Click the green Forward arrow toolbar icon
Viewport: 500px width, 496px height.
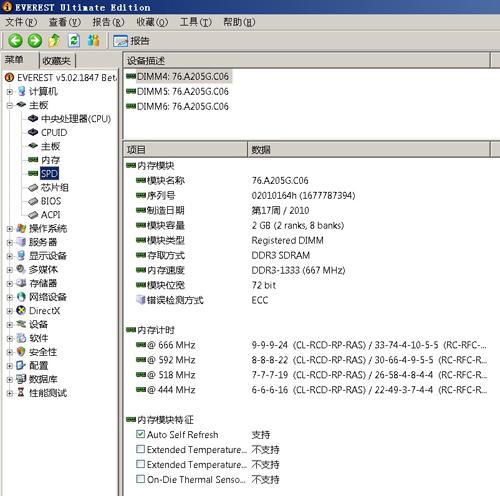[35, 41]
